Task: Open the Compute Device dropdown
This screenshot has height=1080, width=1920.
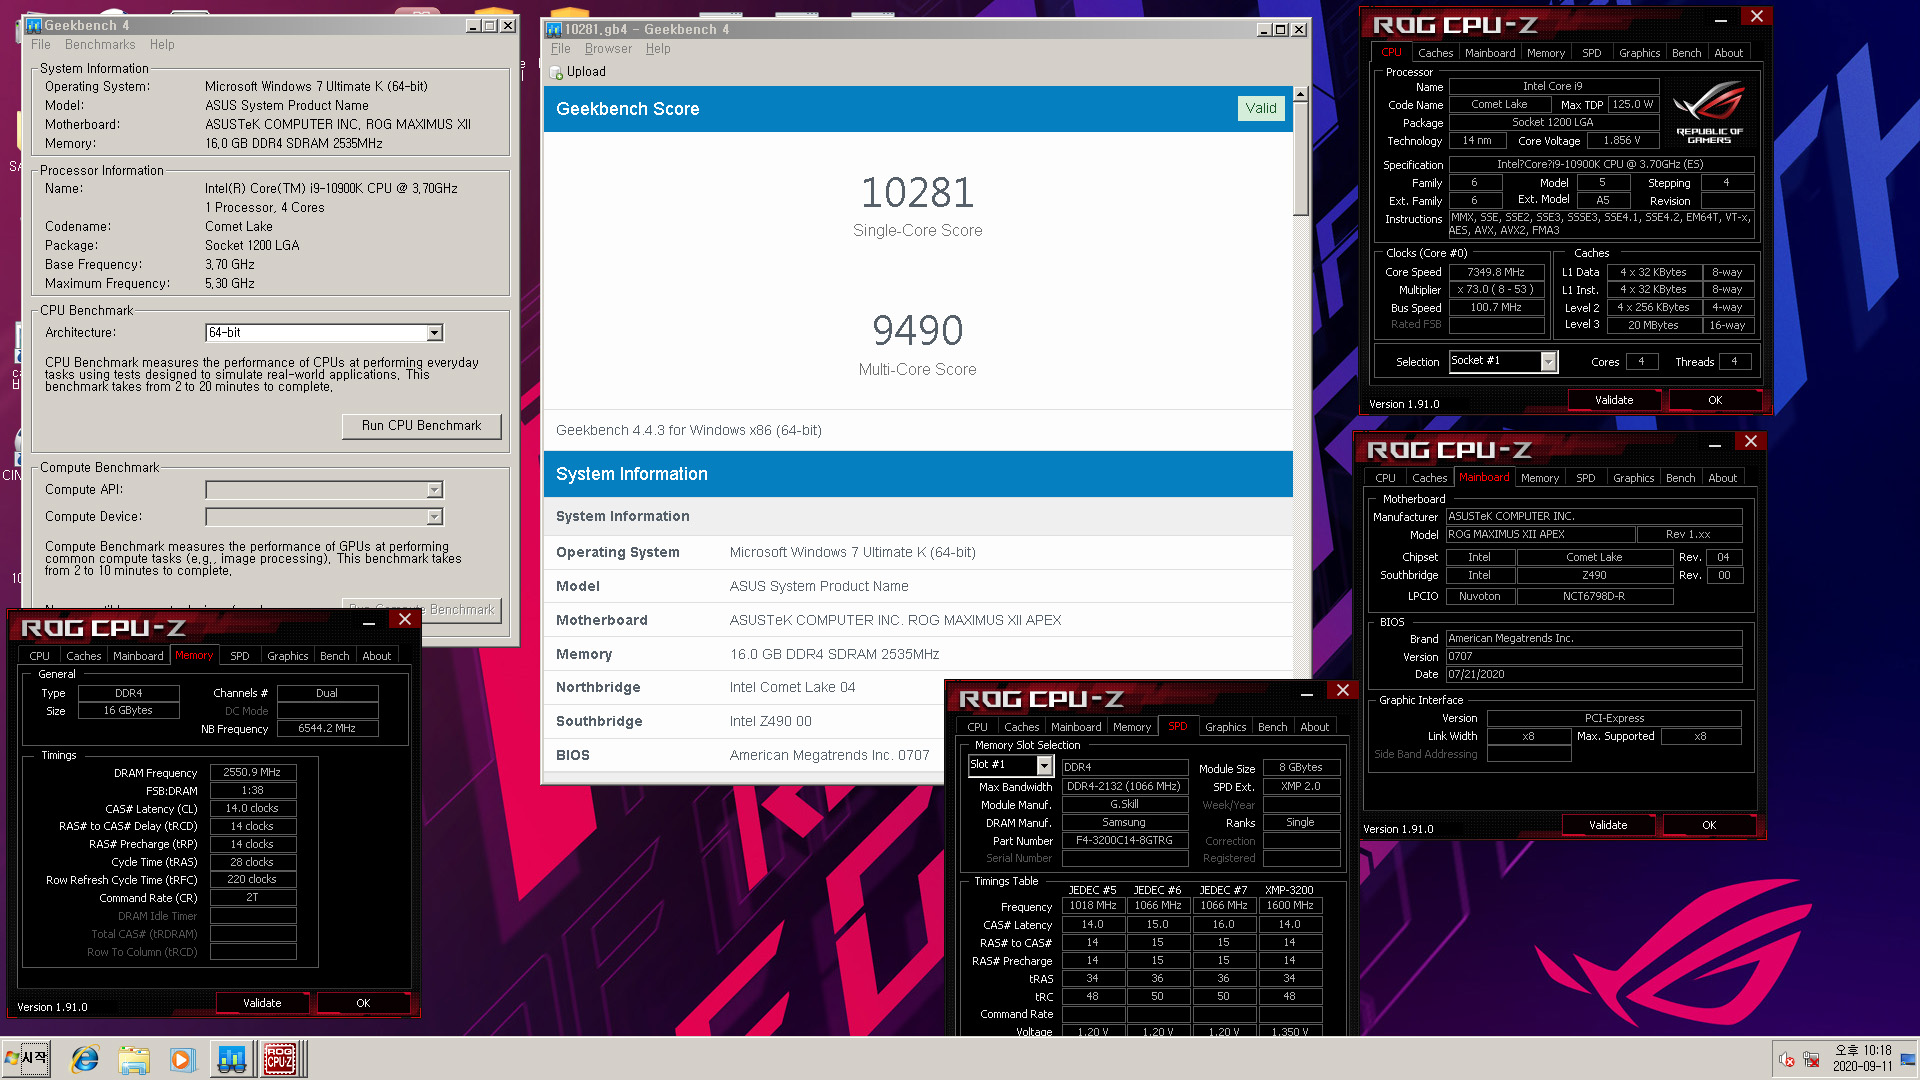Action: 434,517
